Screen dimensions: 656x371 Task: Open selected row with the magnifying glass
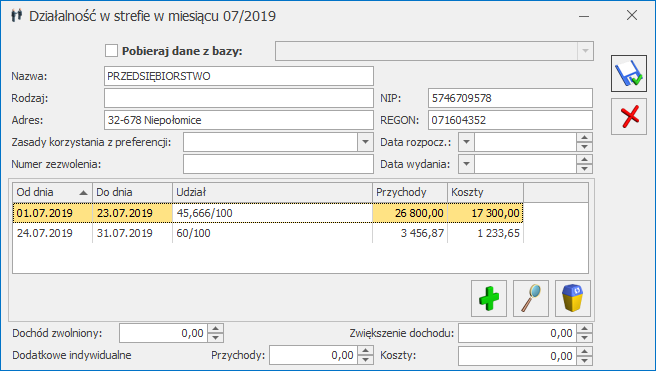pos(531,298)
